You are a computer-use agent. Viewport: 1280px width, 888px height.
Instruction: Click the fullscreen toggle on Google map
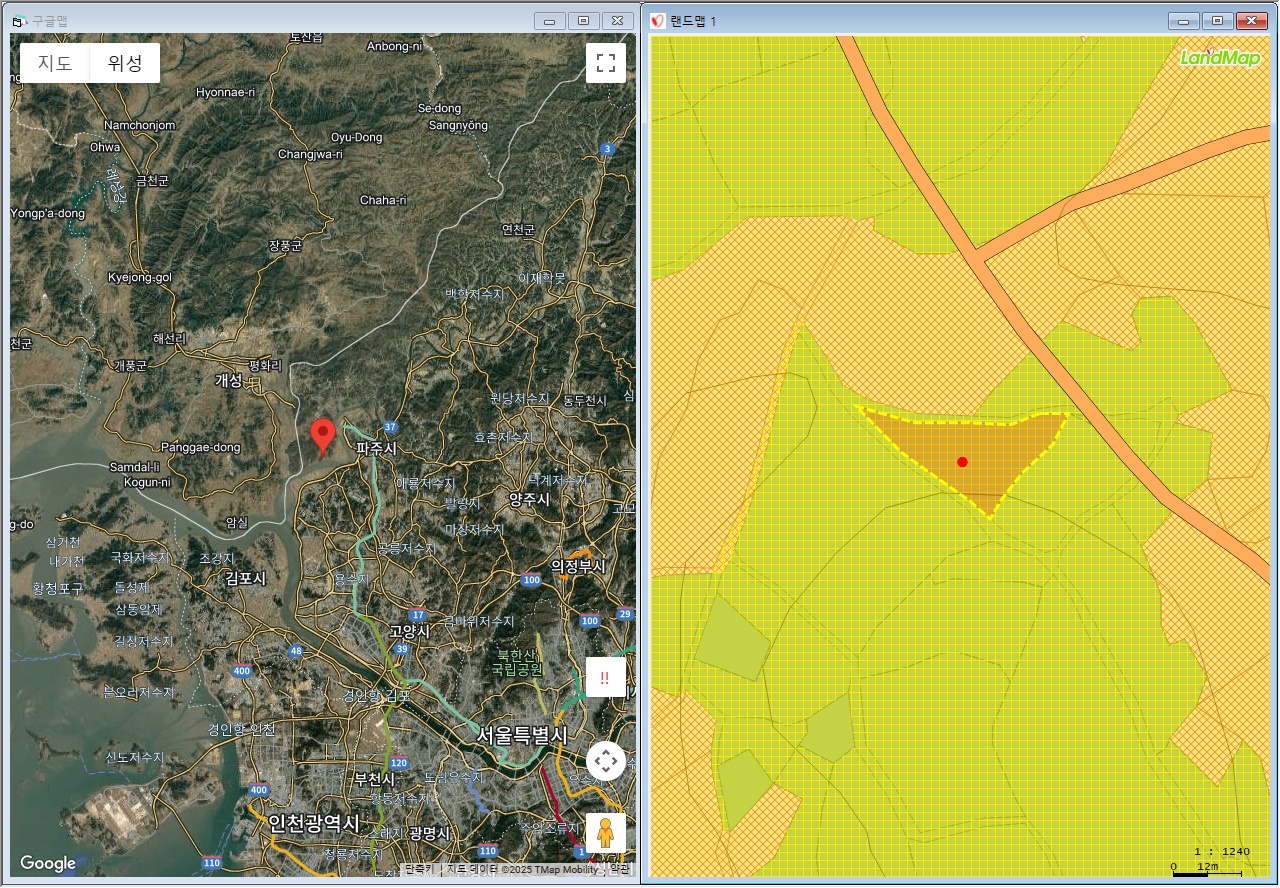point(605,63)
